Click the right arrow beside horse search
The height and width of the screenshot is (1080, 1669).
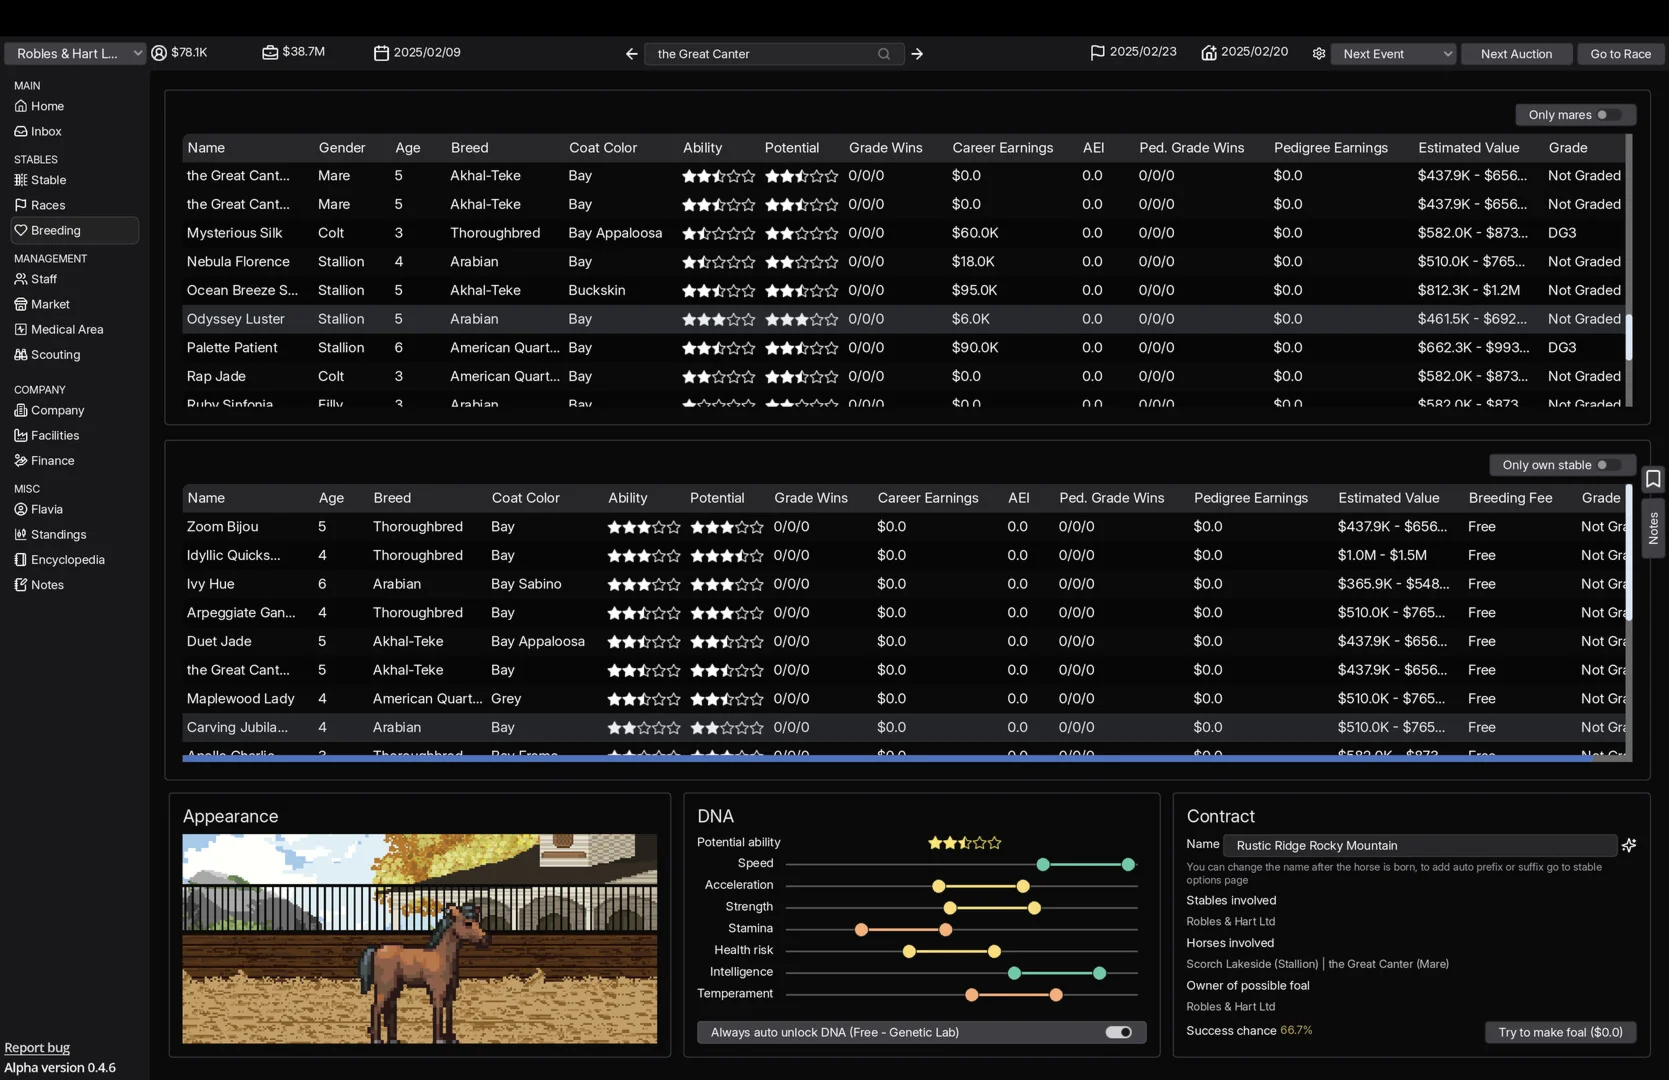tap(917, 54)
